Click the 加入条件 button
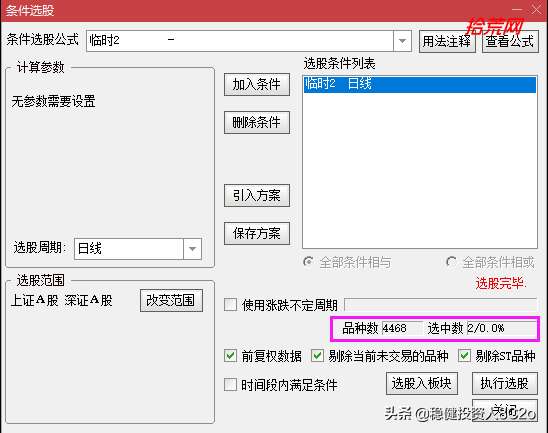 point(257,84)
